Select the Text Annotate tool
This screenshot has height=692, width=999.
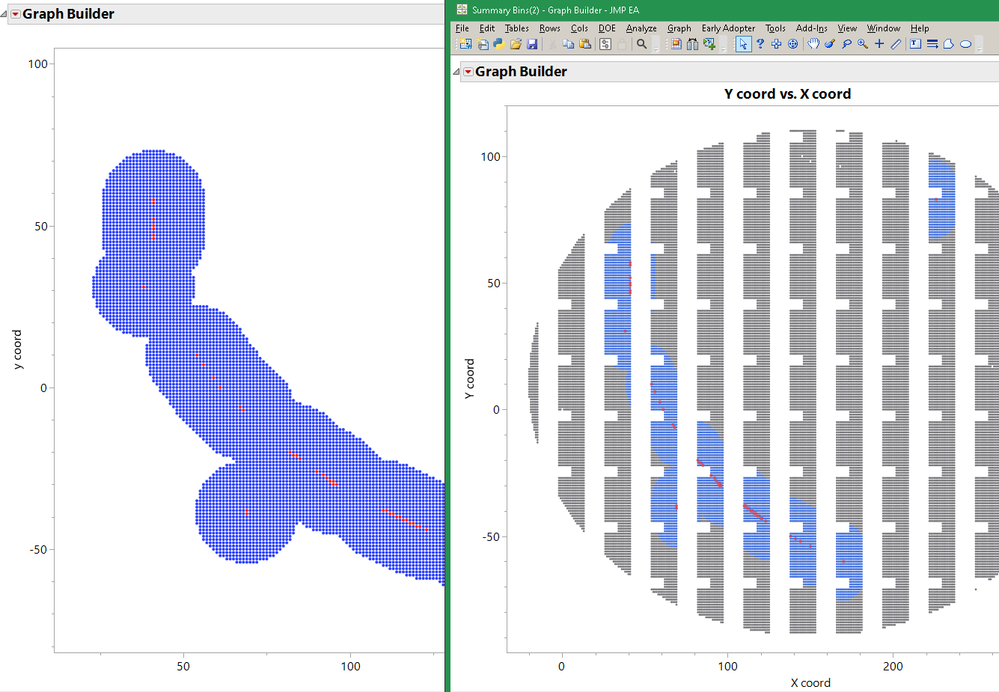[916, 44]
